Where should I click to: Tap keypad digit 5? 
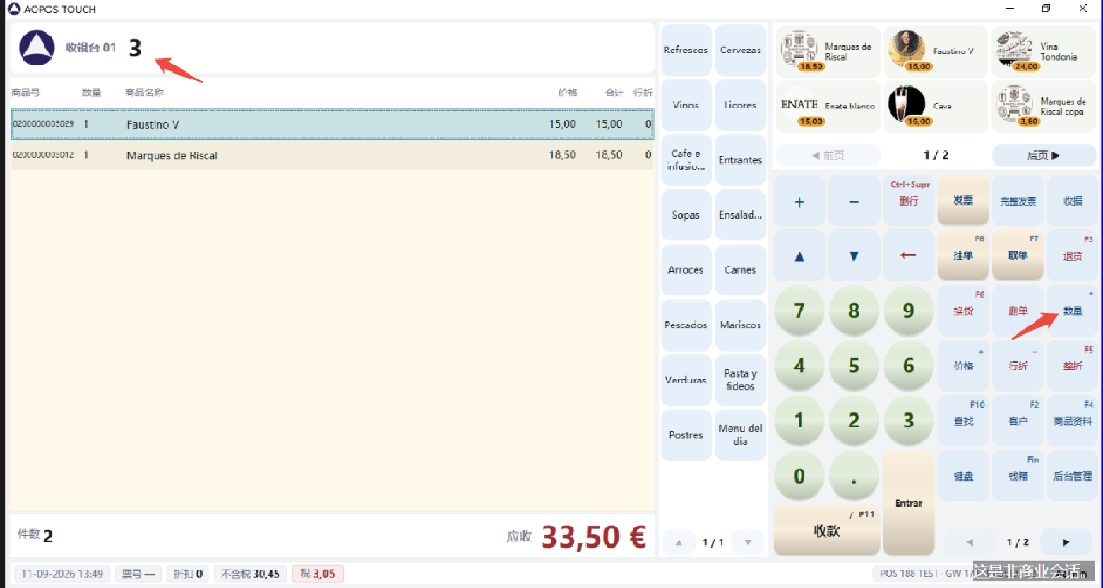(x=853, y=365)
